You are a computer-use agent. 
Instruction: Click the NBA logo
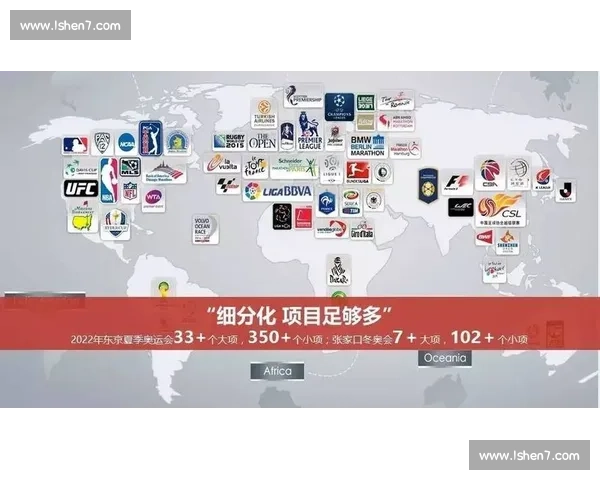[x=109, y=180]
